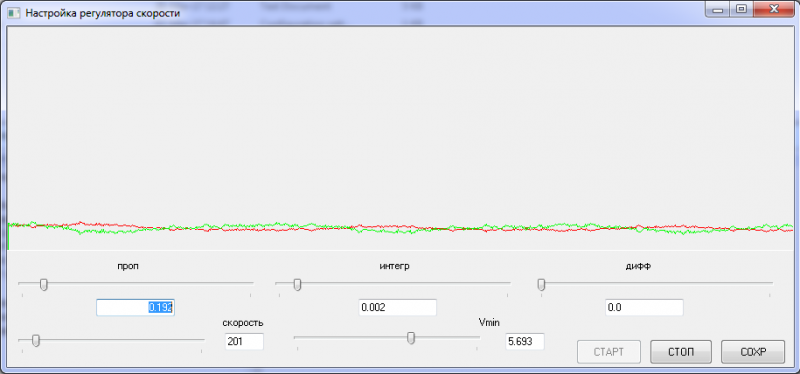Image resolution: width=800 pixels, height=374 pixels.
Task: Select the дифф input box with 0.0
Action: [x=644, y=308]
